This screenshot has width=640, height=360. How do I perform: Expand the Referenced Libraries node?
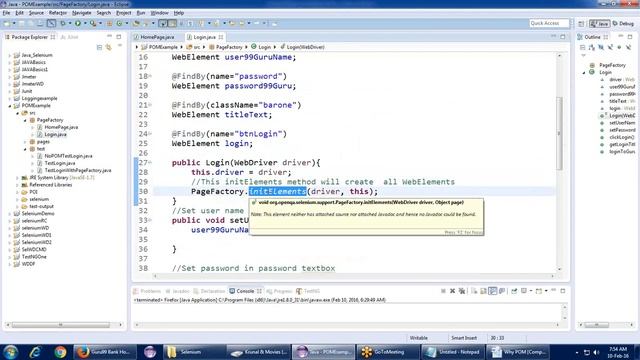pos(18,185)
